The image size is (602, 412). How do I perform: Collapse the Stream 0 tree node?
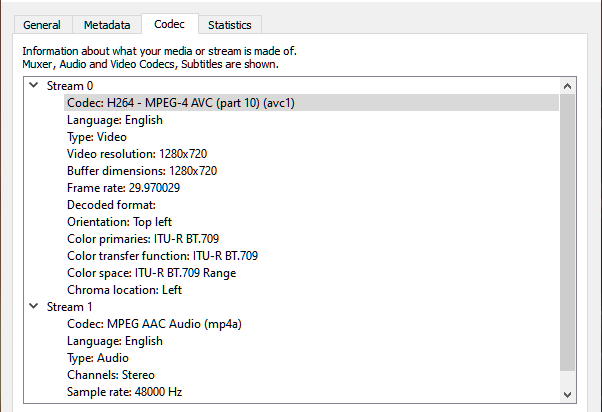[34, 86]
